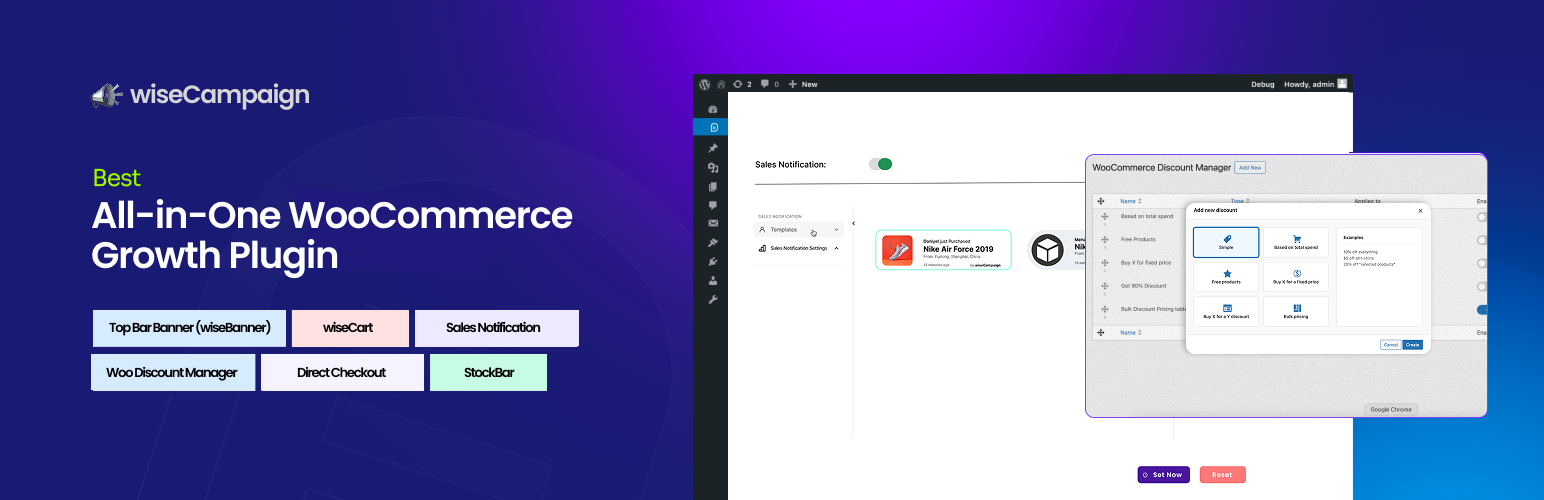This screenshot has height=500, width=1544.
Task: Open the envelope mail icon in sidebar
Action: click(x=713, y=223)
